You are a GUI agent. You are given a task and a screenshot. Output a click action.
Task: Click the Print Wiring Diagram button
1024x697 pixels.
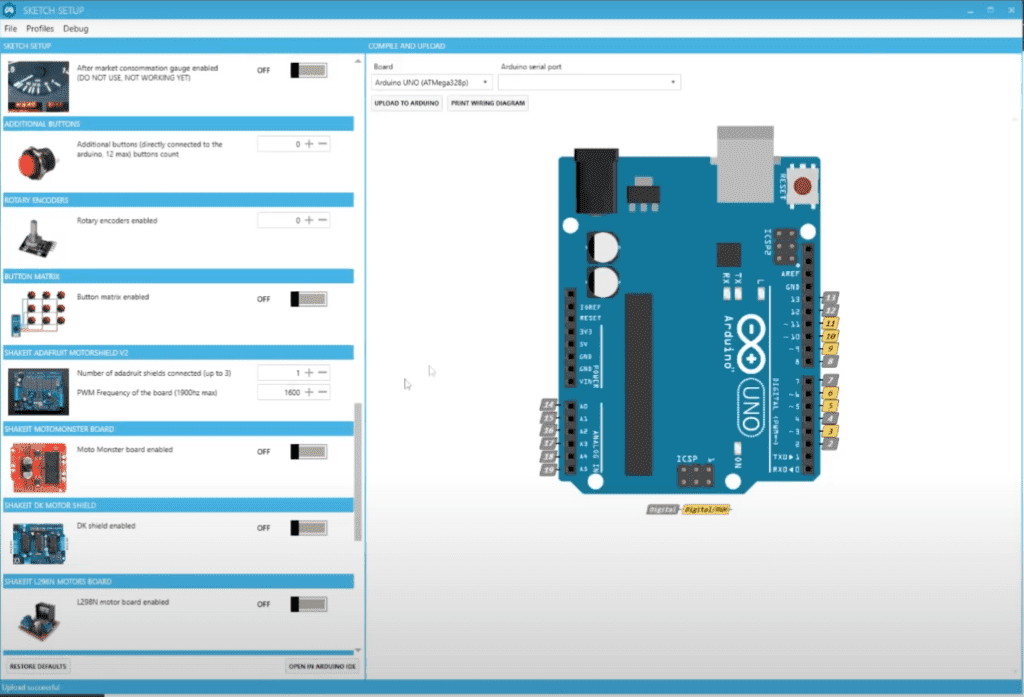tap(487, 103)
